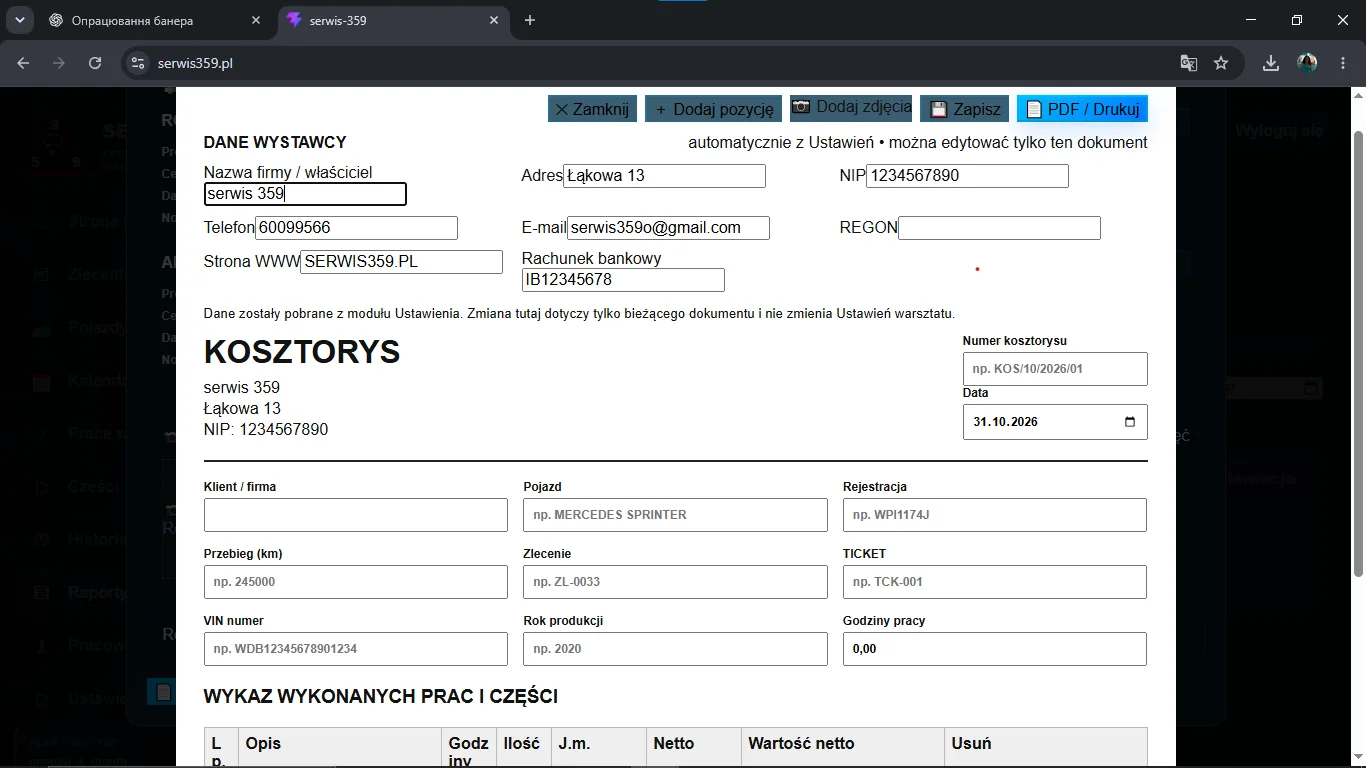Click the Rachunek bankowy field
This screenshot has height=768, width=1366.
(623, 280)
